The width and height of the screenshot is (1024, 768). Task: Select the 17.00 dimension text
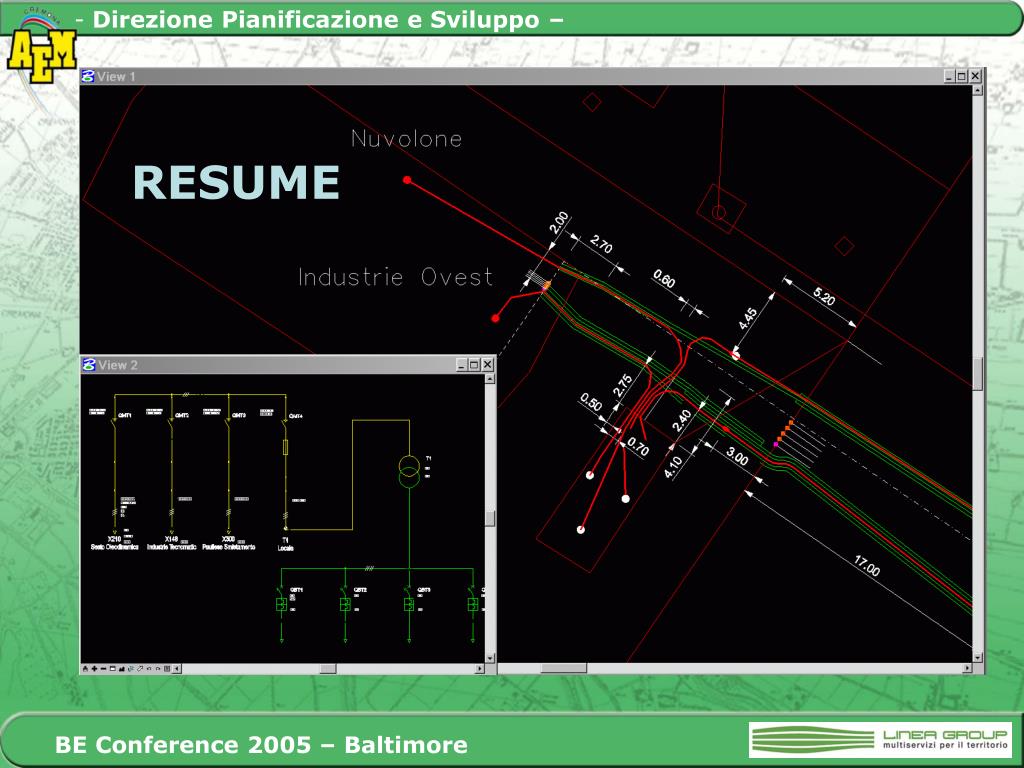pyautogui.click(x=867, y=565)
